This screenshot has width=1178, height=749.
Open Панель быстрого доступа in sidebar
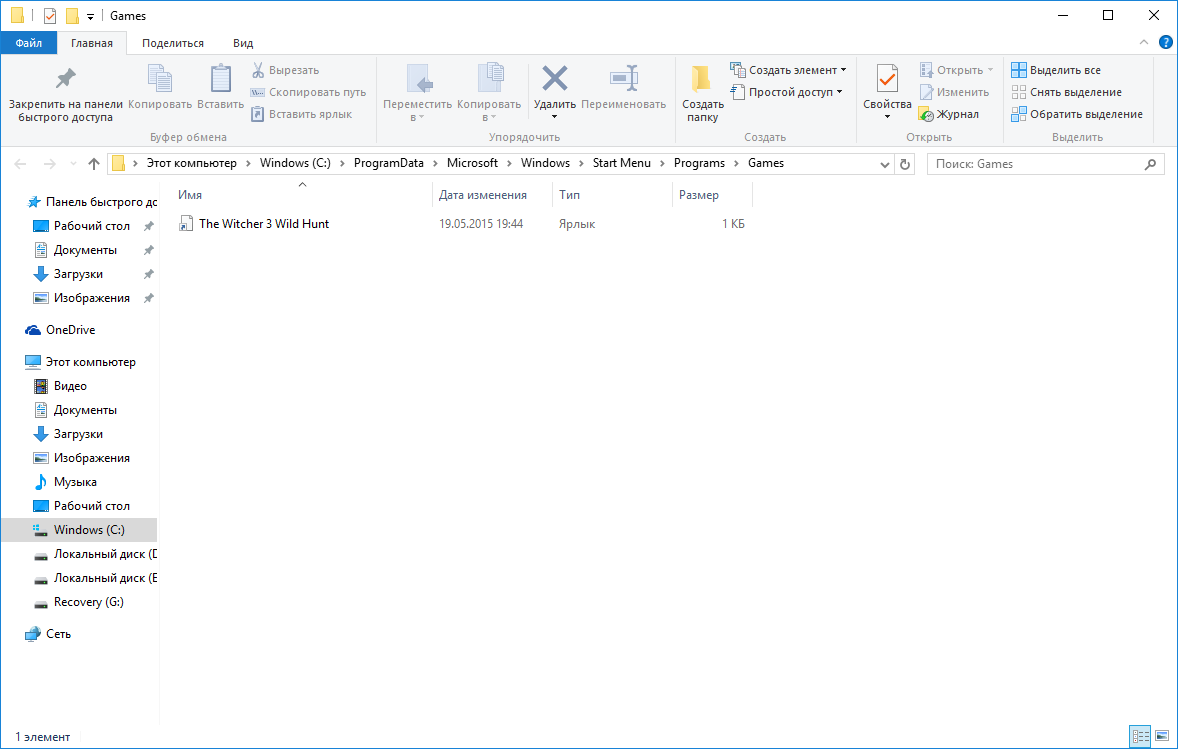click(x=91, y=201)
